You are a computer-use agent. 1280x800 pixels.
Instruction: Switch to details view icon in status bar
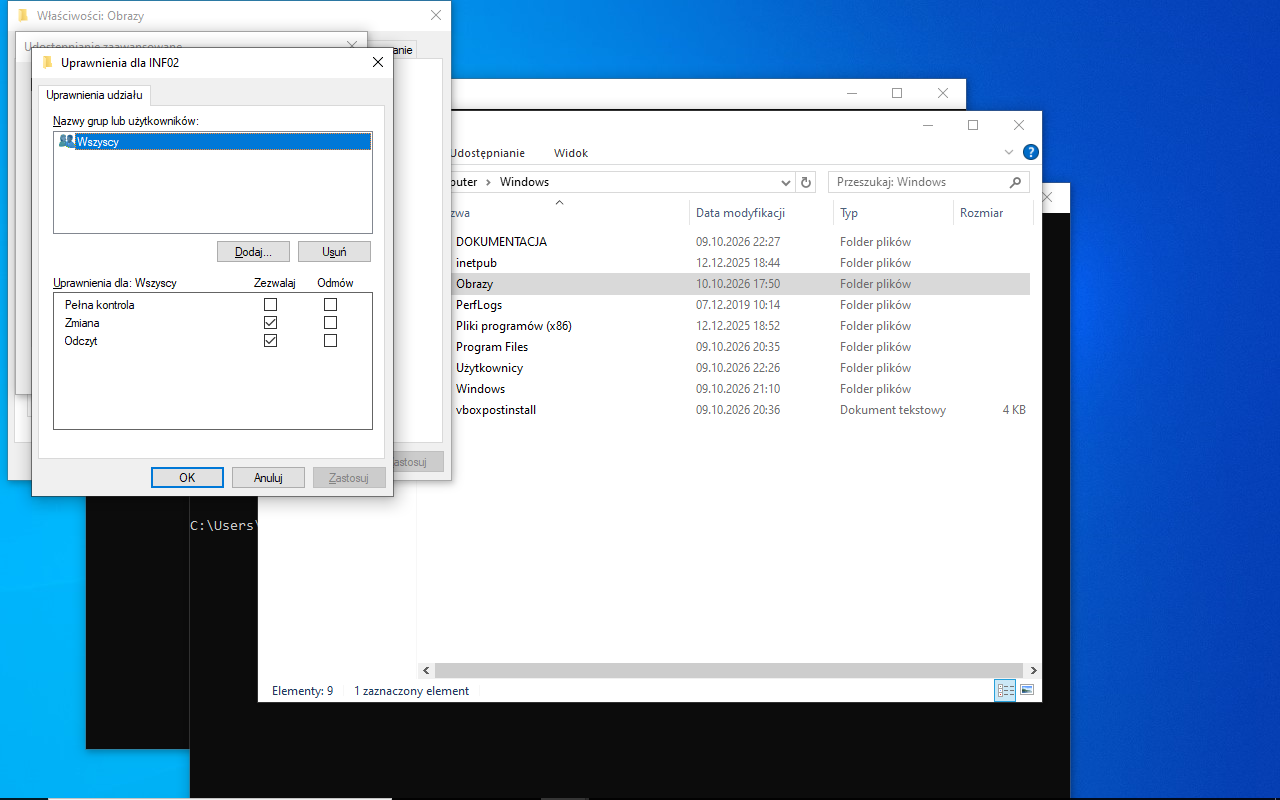tap(1005, 691)
